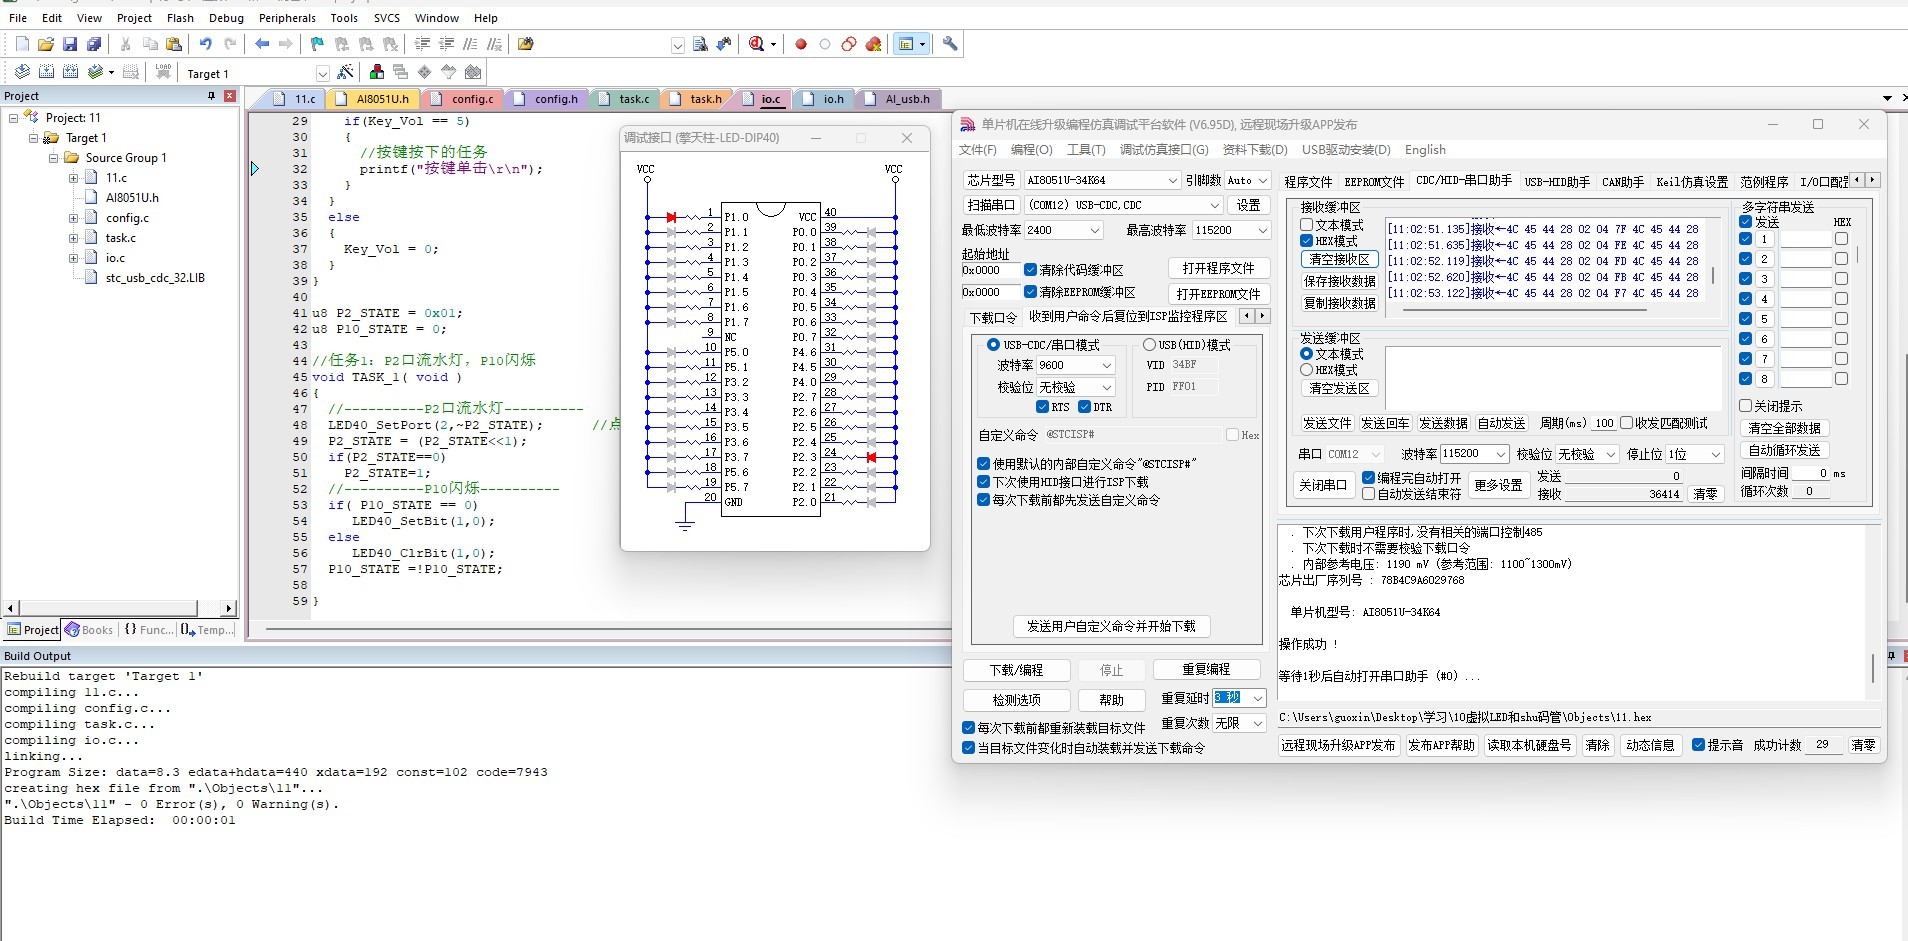Click the Start/Stop Debug Session icon
The width and height of the screenshot is (1908, 941).
pos(757,44)
